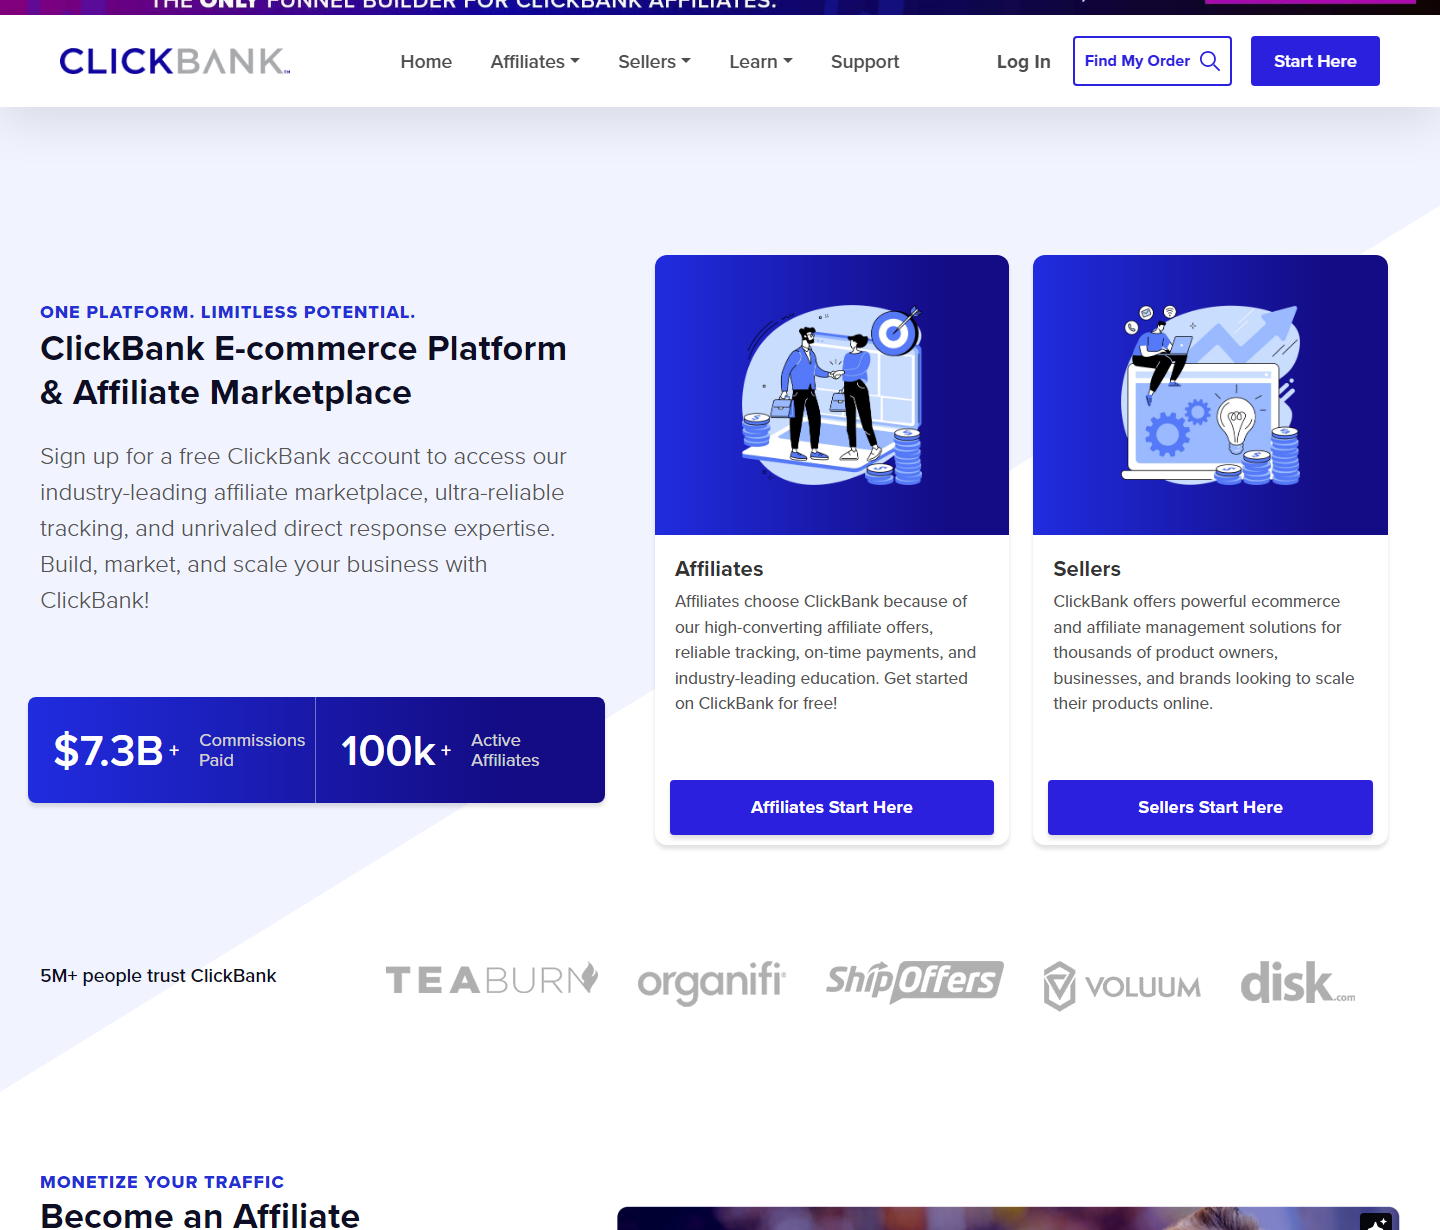This screenshot has width=1440, height=1230.
Task: Click the Sellers card description text
Action: pos(1204,652)
